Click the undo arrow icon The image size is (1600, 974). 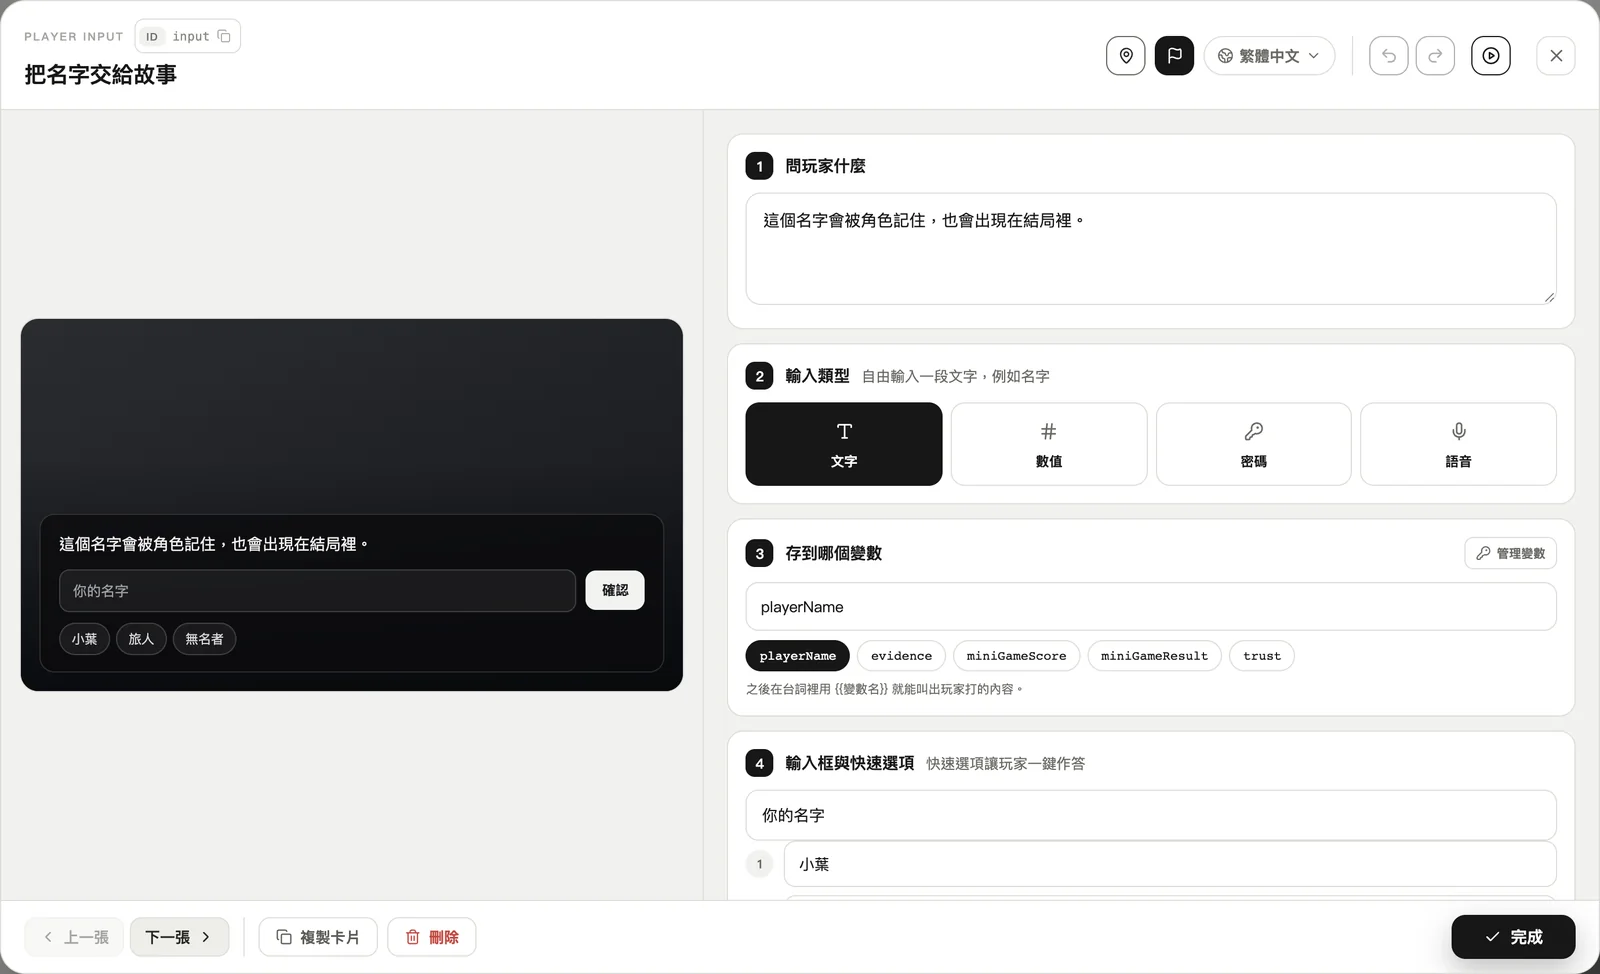1388,56
